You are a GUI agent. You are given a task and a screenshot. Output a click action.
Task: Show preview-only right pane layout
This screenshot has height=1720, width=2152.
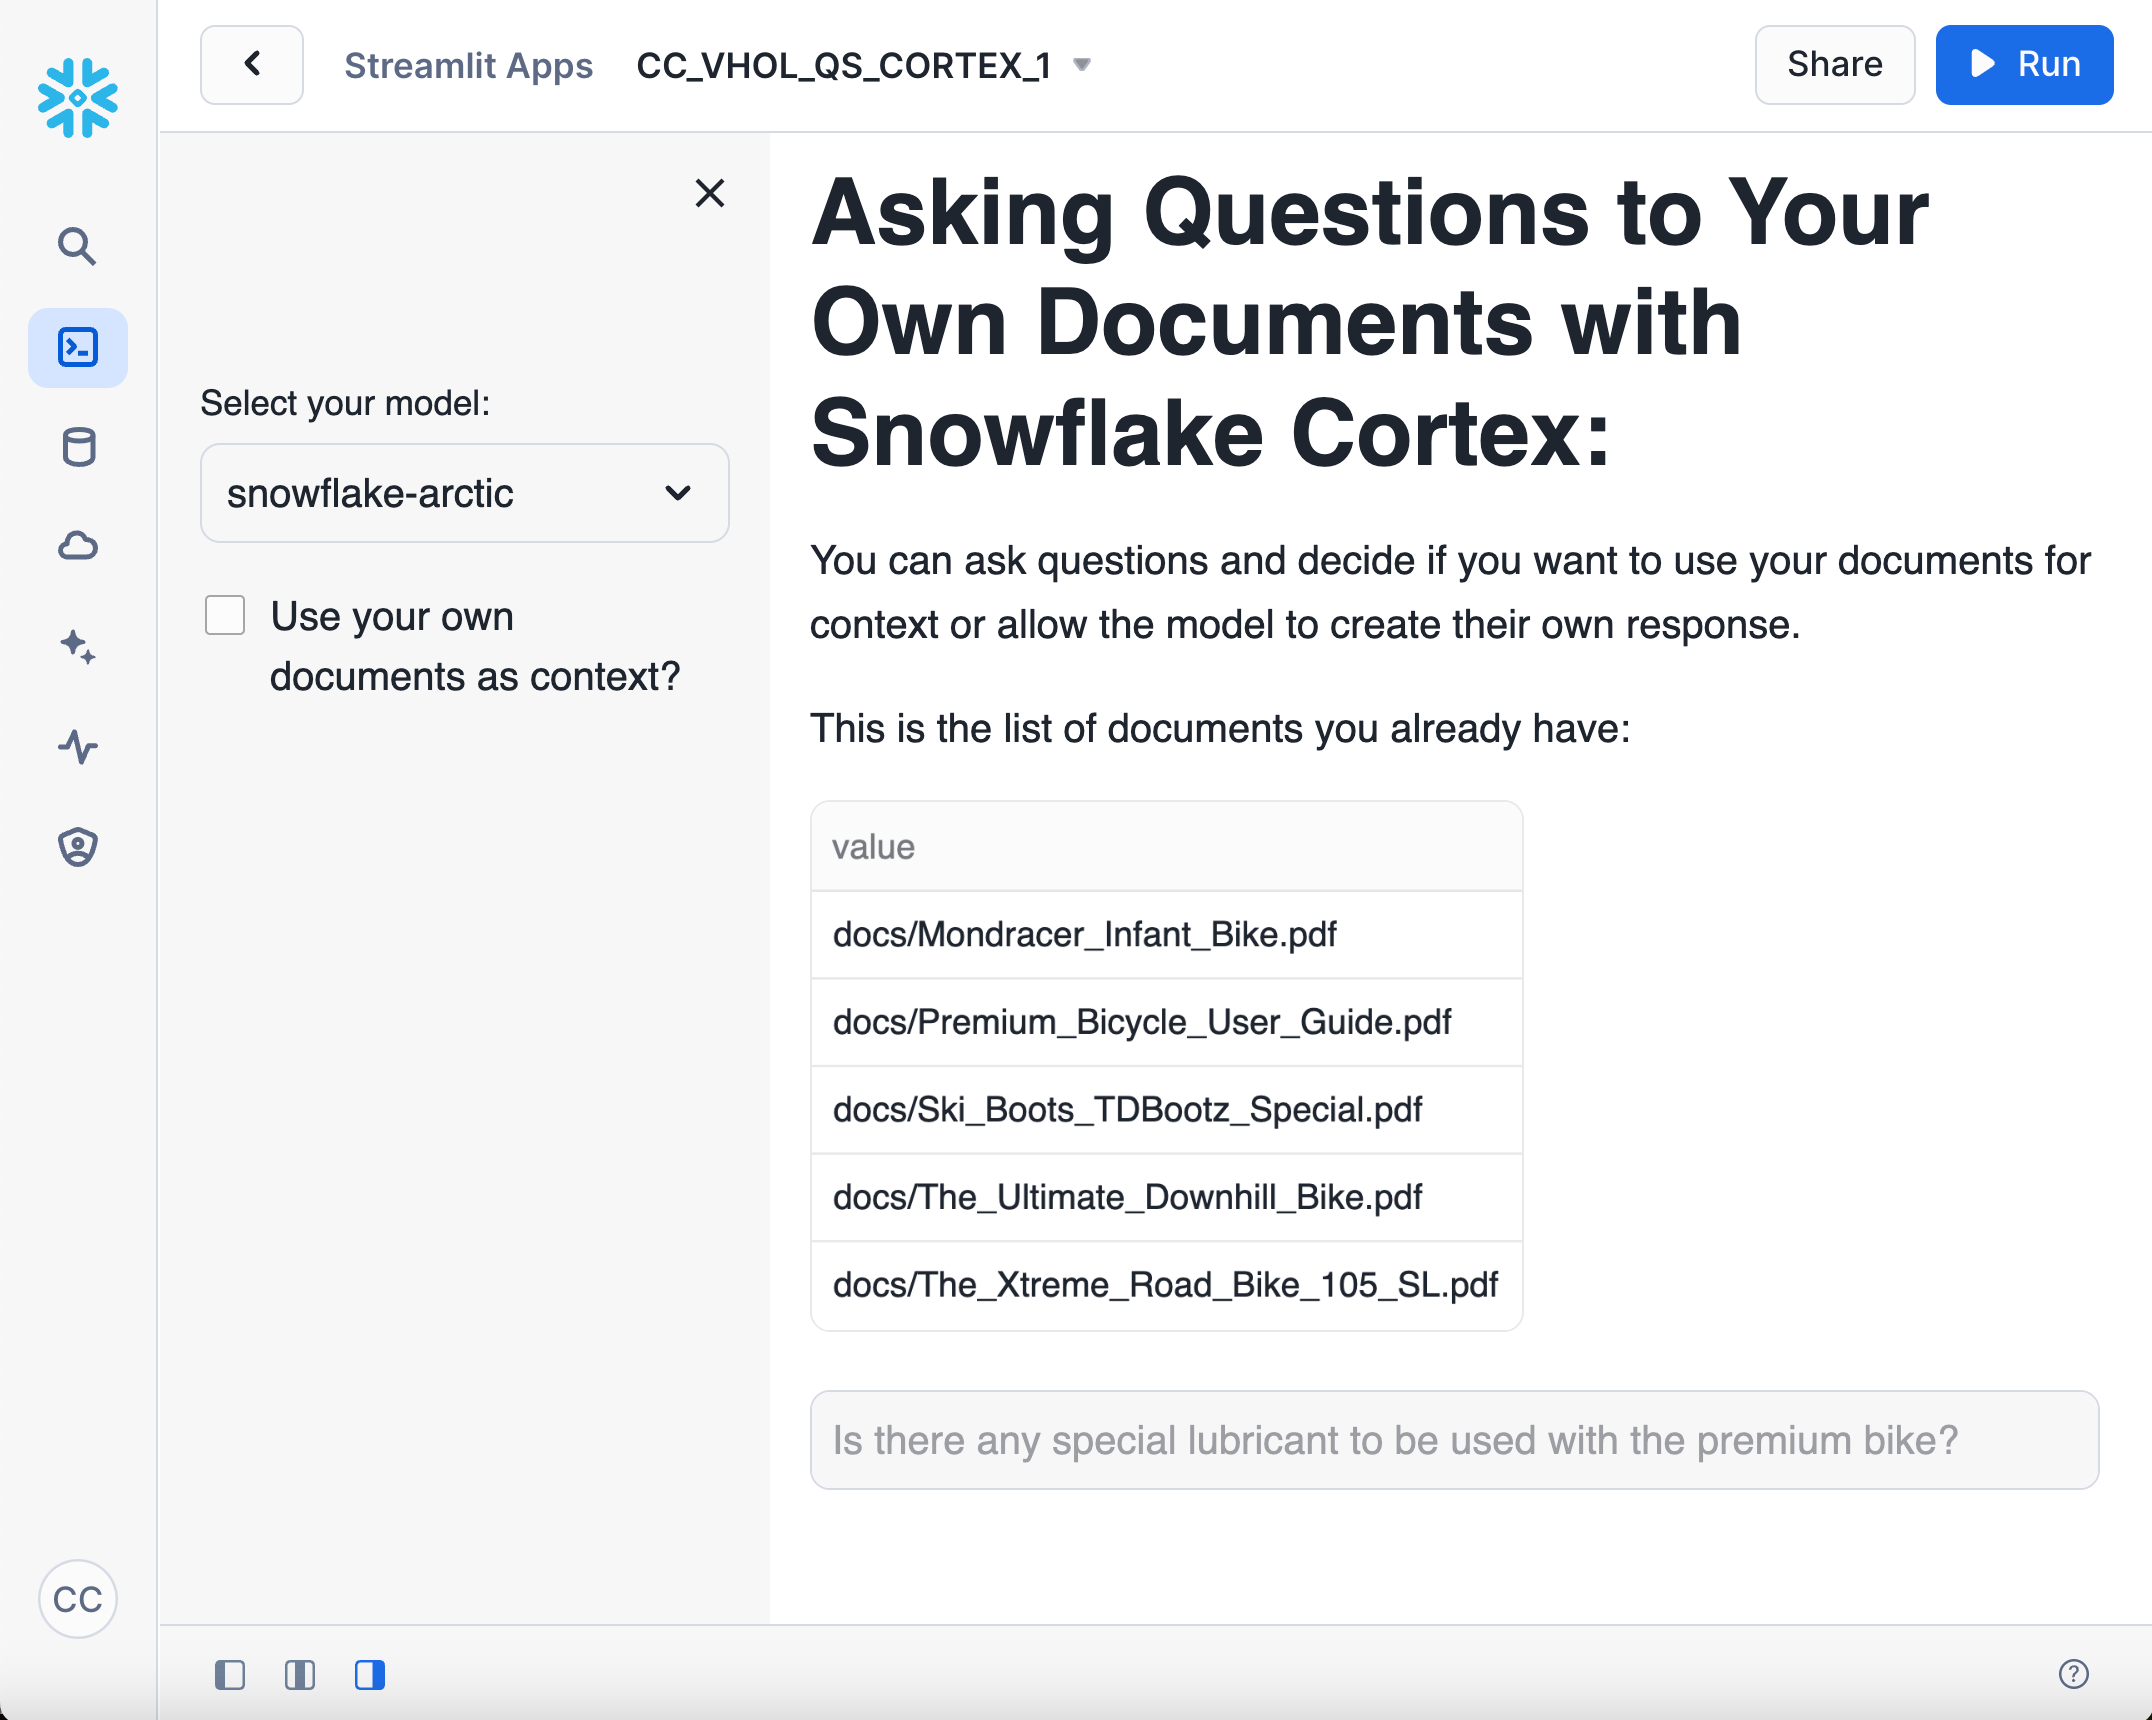click(x=370, y=1674)
